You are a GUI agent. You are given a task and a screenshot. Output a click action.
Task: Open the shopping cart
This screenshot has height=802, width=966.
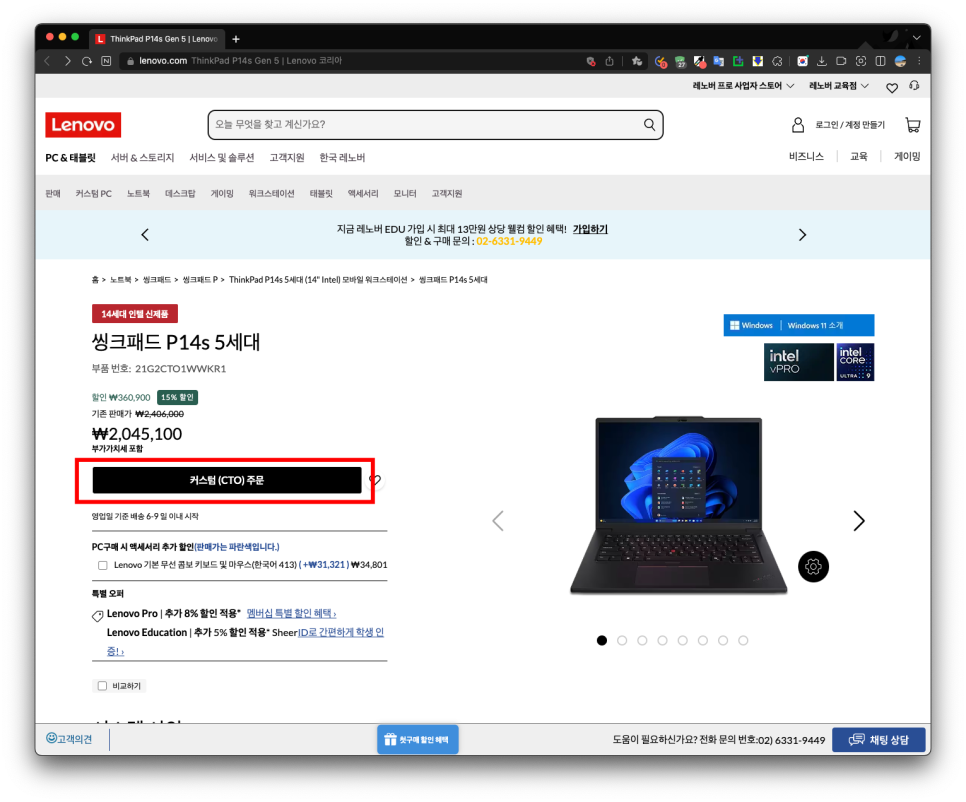click(912, 125)
